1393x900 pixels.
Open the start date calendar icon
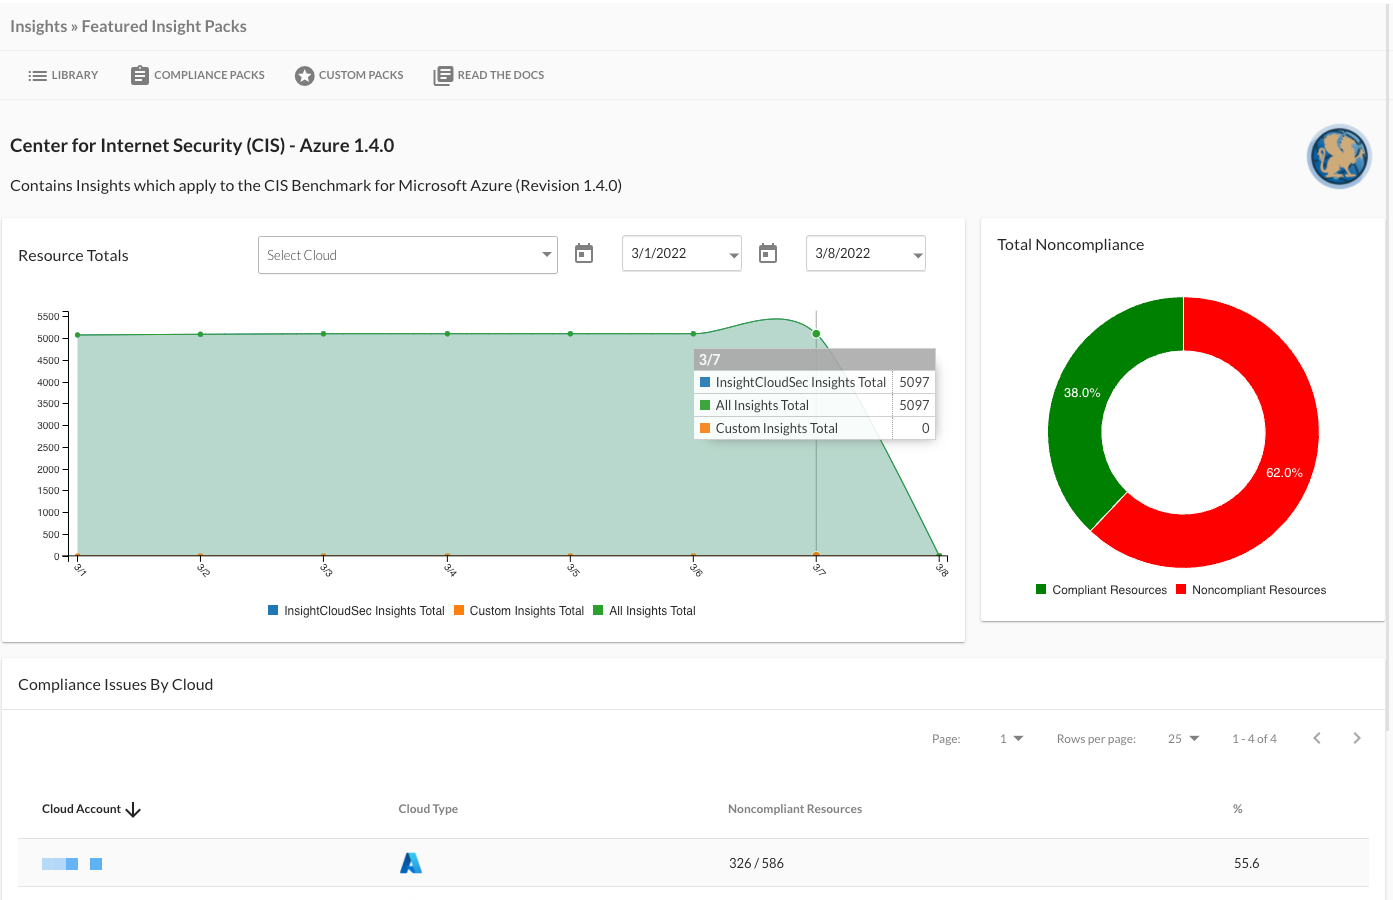[584, 254]
